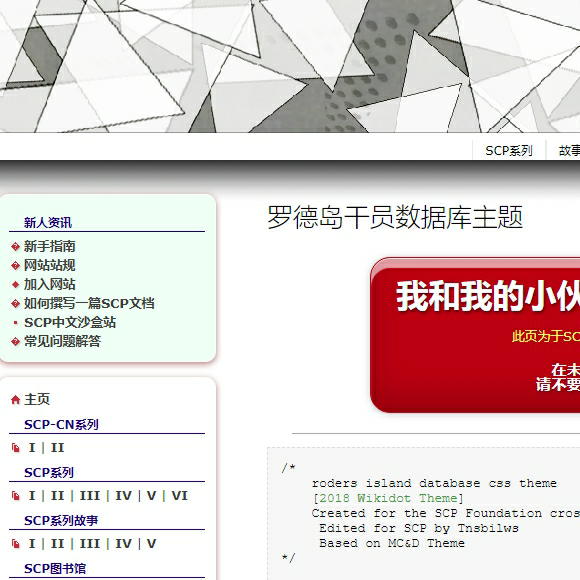Click the SCP-CN系列 sidebar heading
The width and height of the screenshot is (580, 580).
[61, 424]
